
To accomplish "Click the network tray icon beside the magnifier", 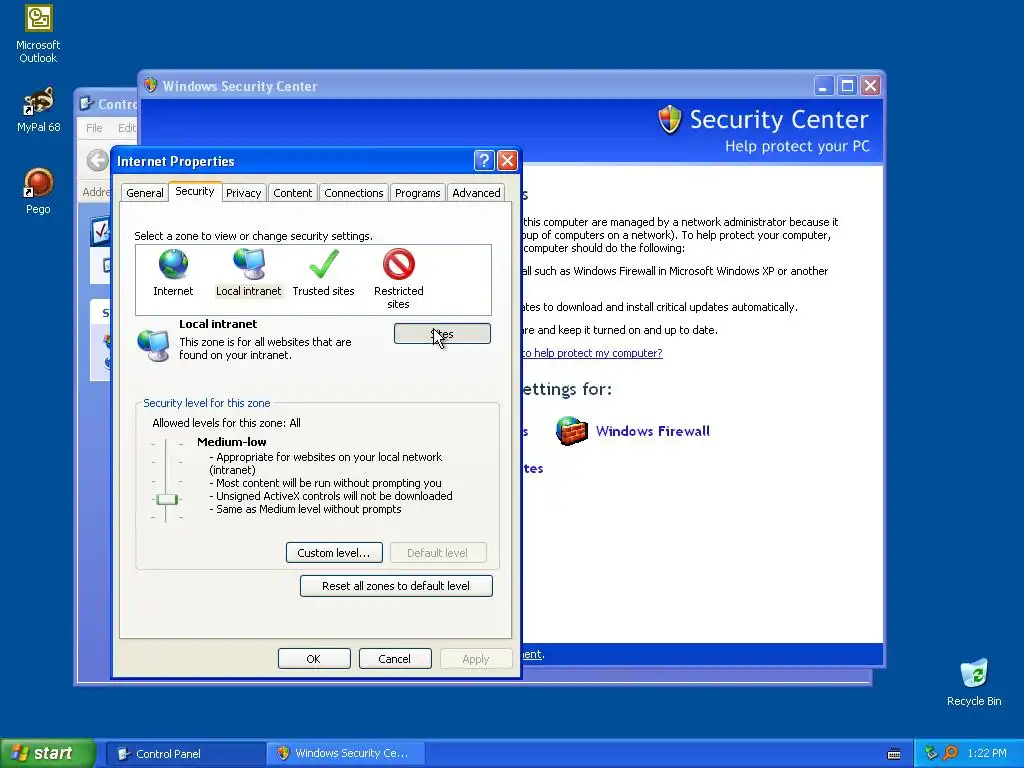I will pyautogui.click(x=931, y=753).
